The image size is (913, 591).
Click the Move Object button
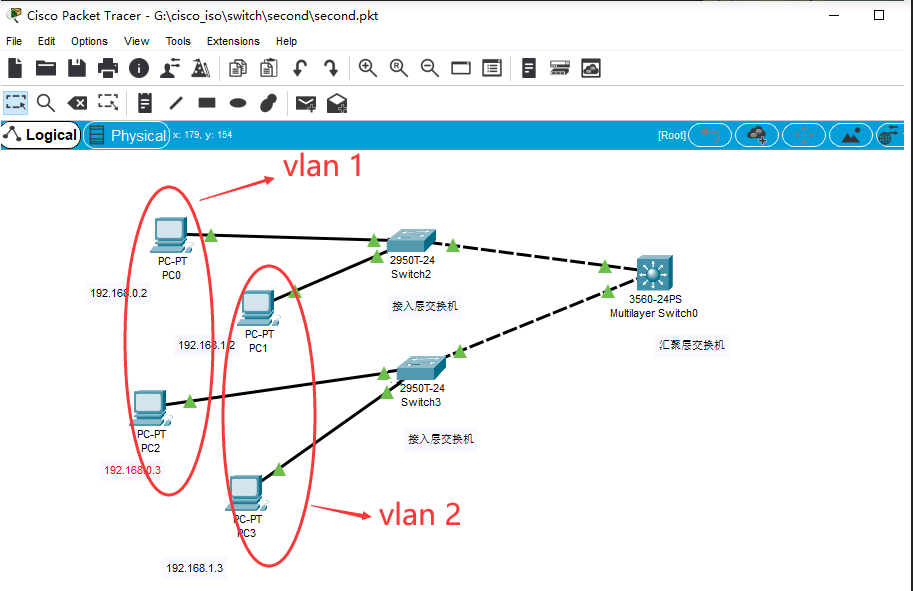[x=804, y=135]
